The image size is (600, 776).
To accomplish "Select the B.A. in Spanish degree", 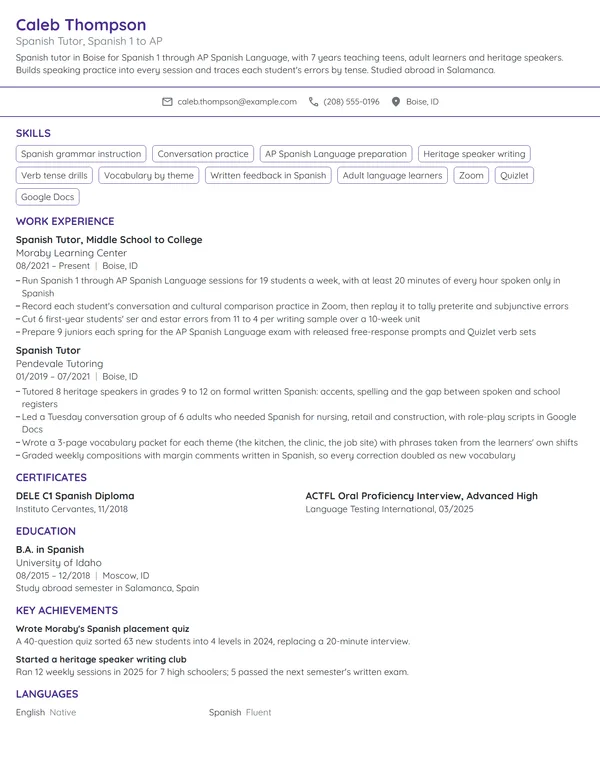I will click(x=50, y=549).
